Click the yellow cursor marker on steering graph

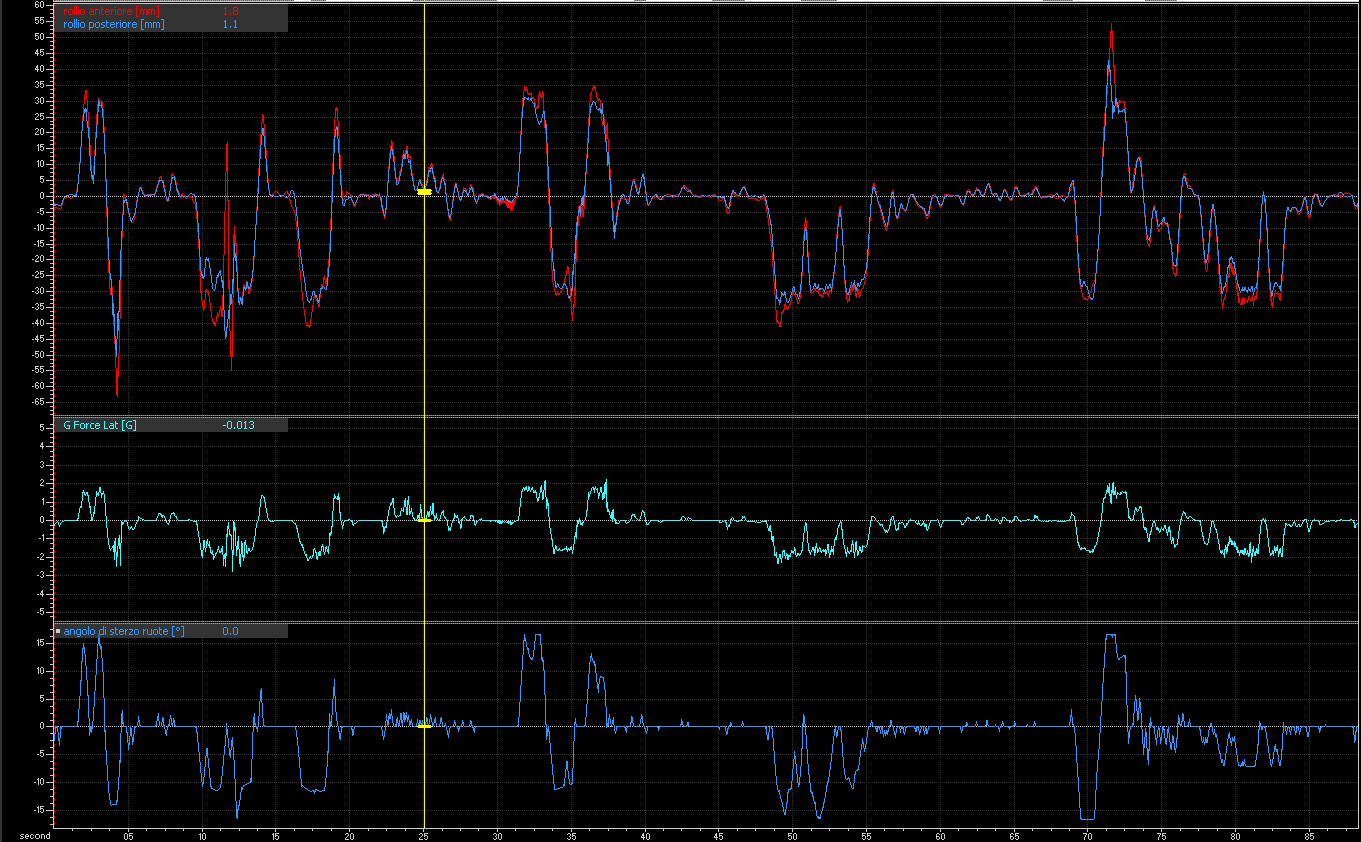(424, 726)
